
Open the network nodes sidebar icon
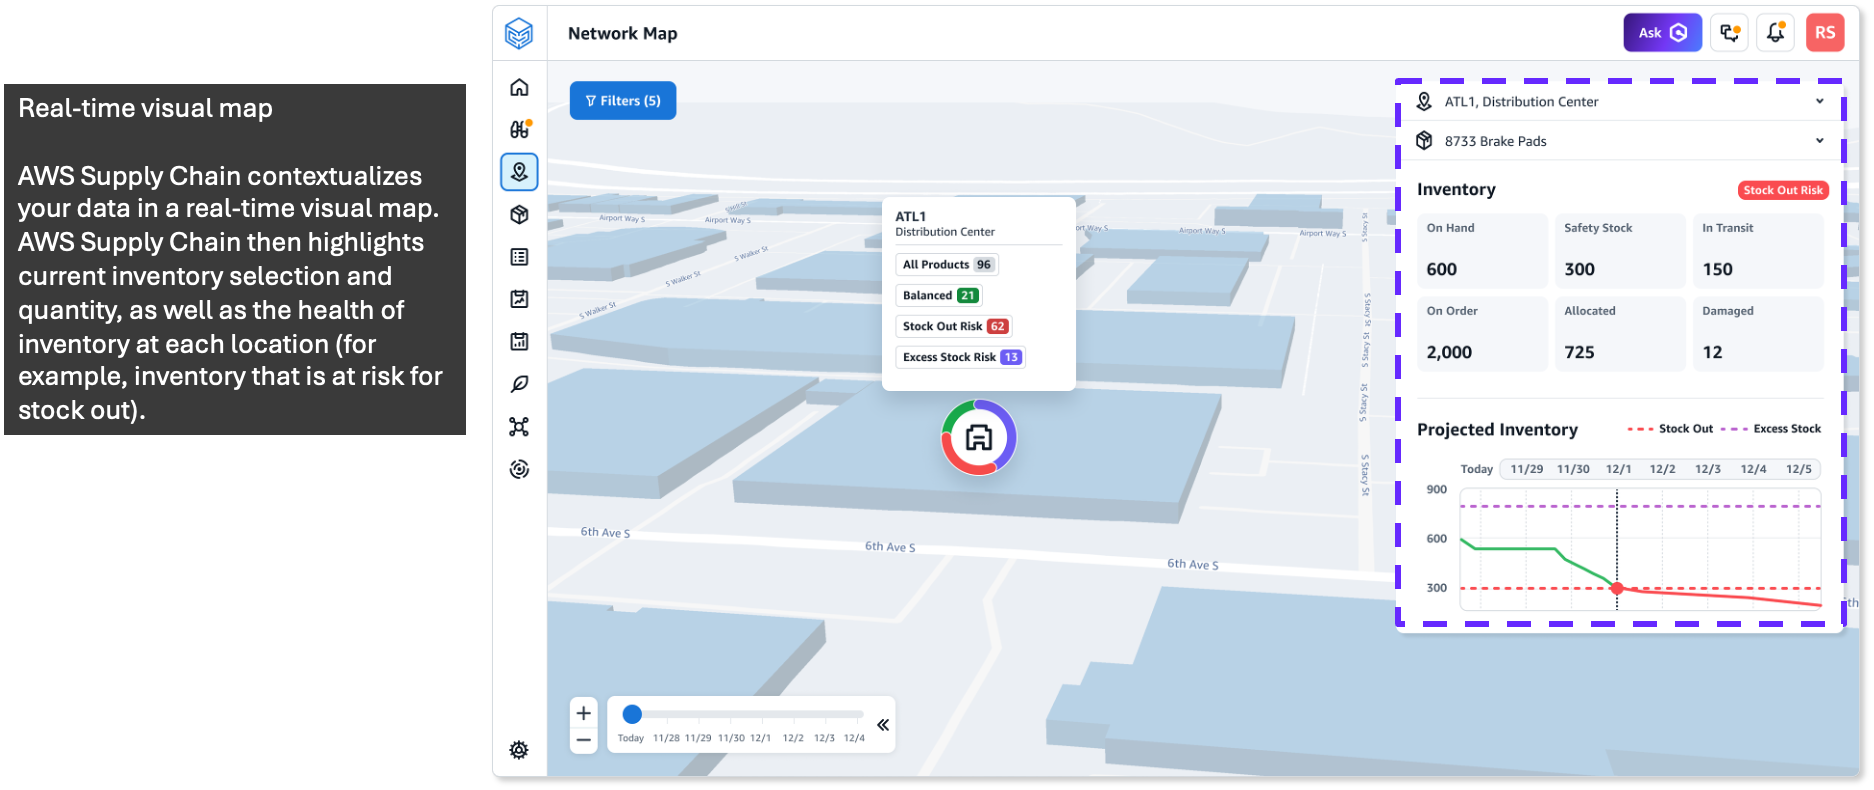tap(519, 427)
